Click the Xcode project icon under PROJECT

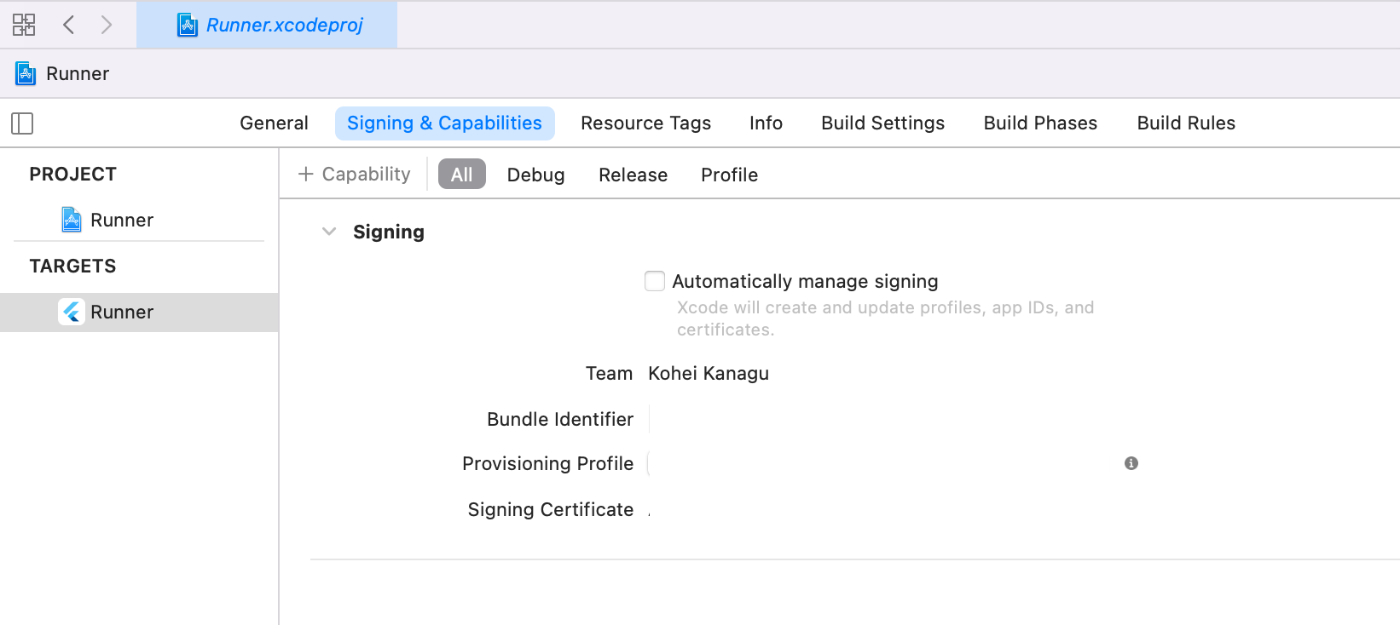[x=71, y=220]
